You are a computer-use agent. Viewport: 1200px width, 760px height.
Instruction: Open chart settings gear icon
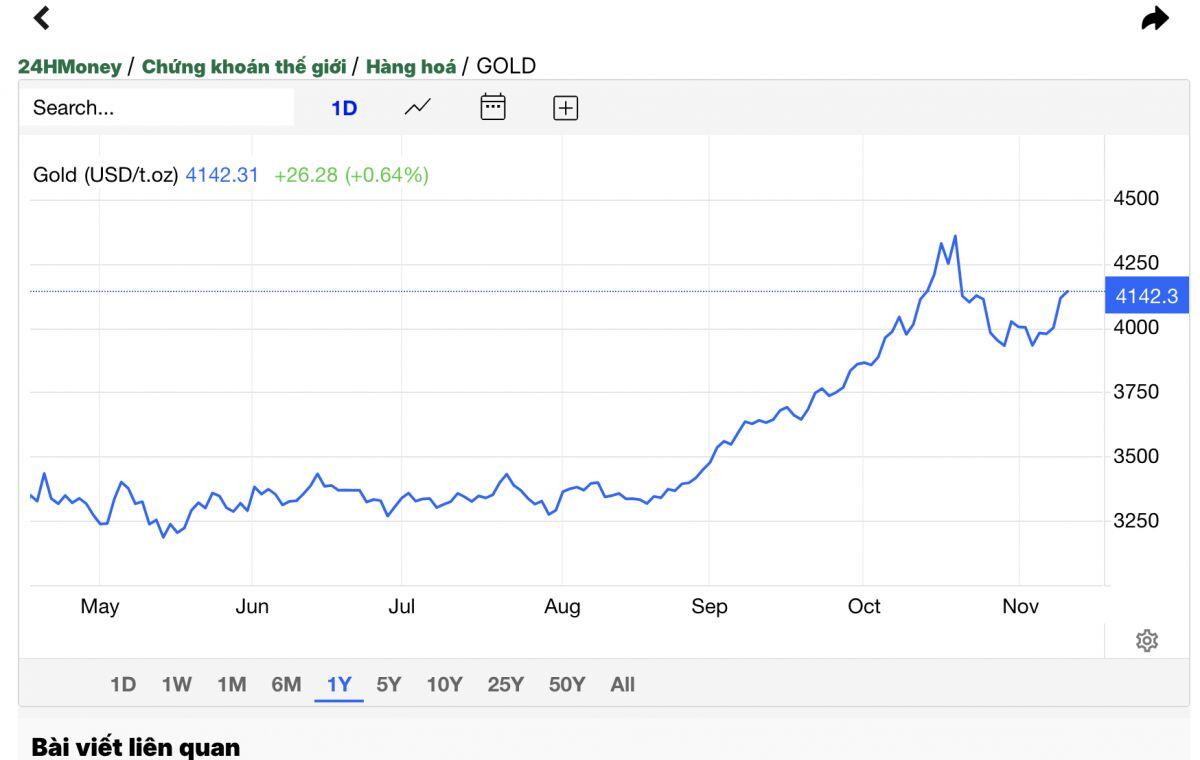point(1147,641)
